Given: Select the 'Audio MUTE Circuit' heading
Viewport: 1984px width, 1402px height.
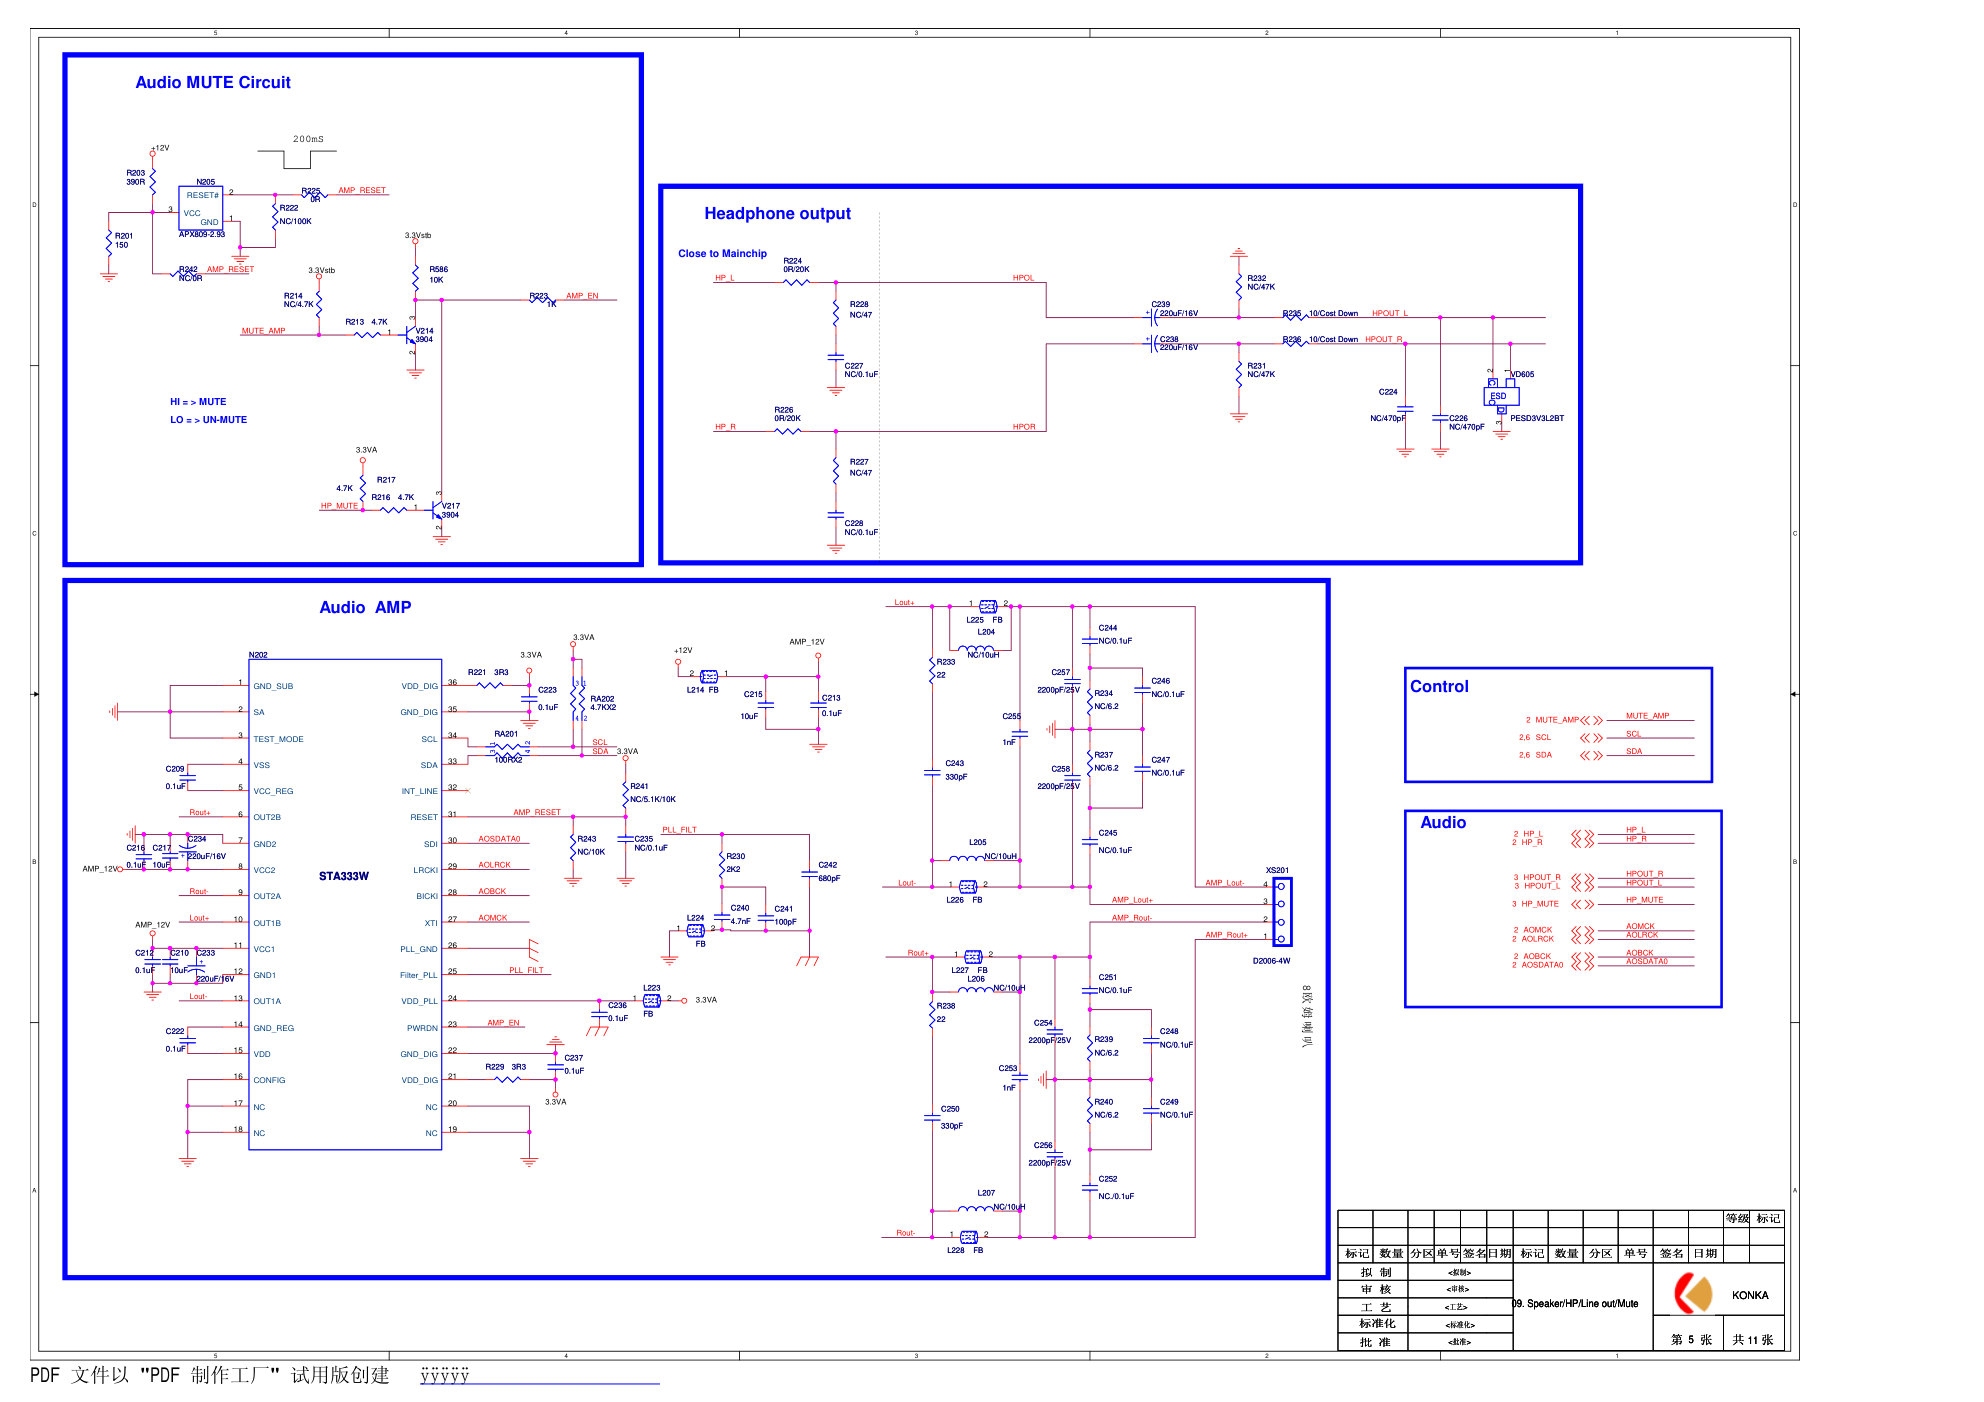Looking at the screenshot, I should tap(213, 83).
